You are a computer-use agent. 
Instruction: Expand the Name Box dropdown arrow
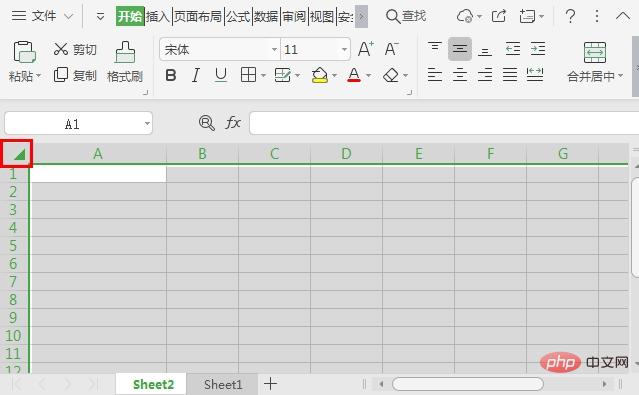(147, 123)
